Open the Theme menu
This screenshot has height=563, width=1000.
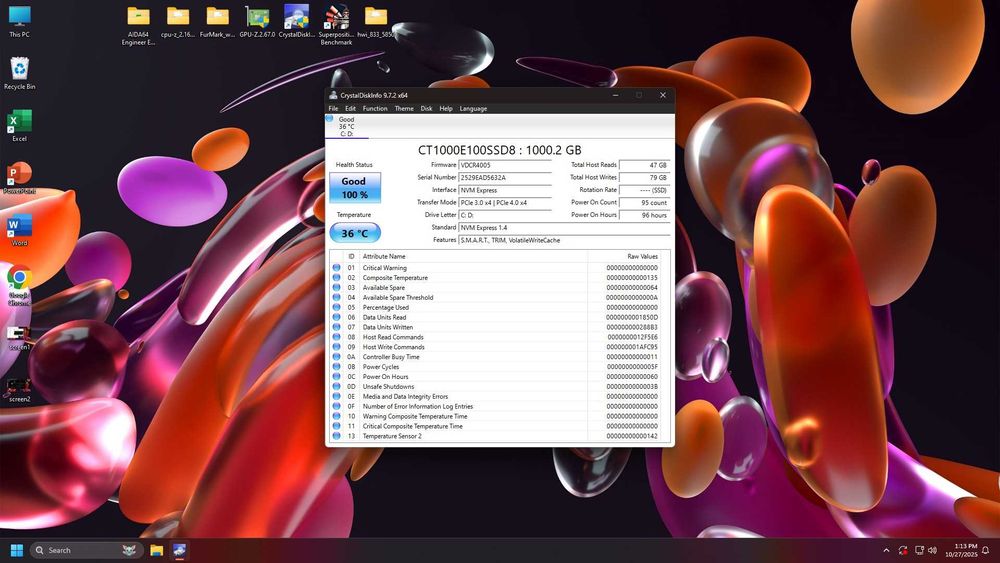(x=404, y=108)
